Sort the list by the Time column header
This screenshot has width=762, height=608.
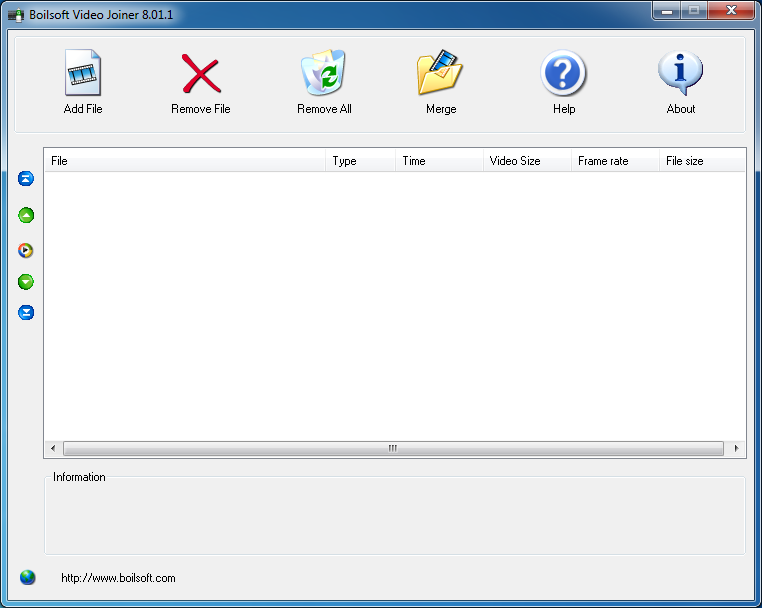click(x=439, y=161)
